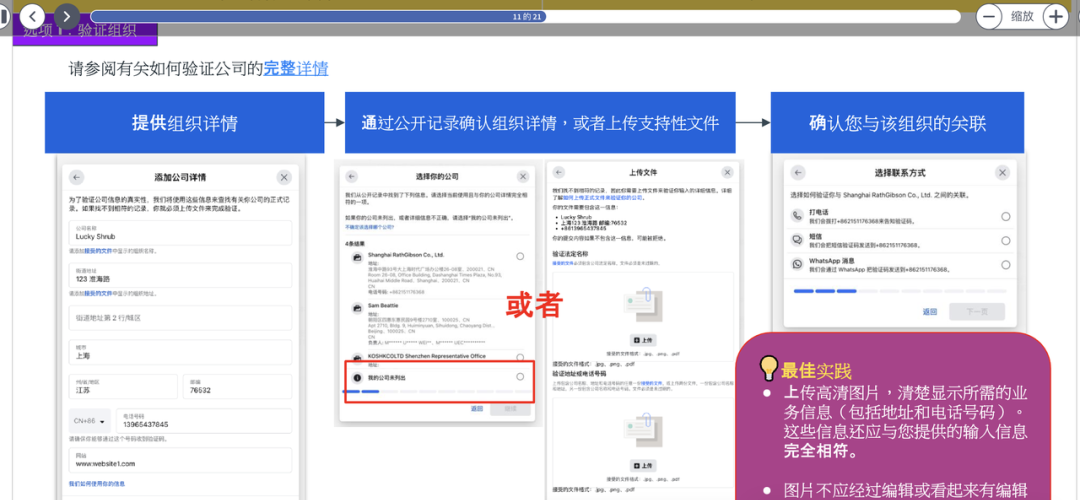Viewport: 1080px width, 500px height.
Task: Click back arrow in 选择你的公司 dialog
Action: pyautogui.click(x=353, y=176)
